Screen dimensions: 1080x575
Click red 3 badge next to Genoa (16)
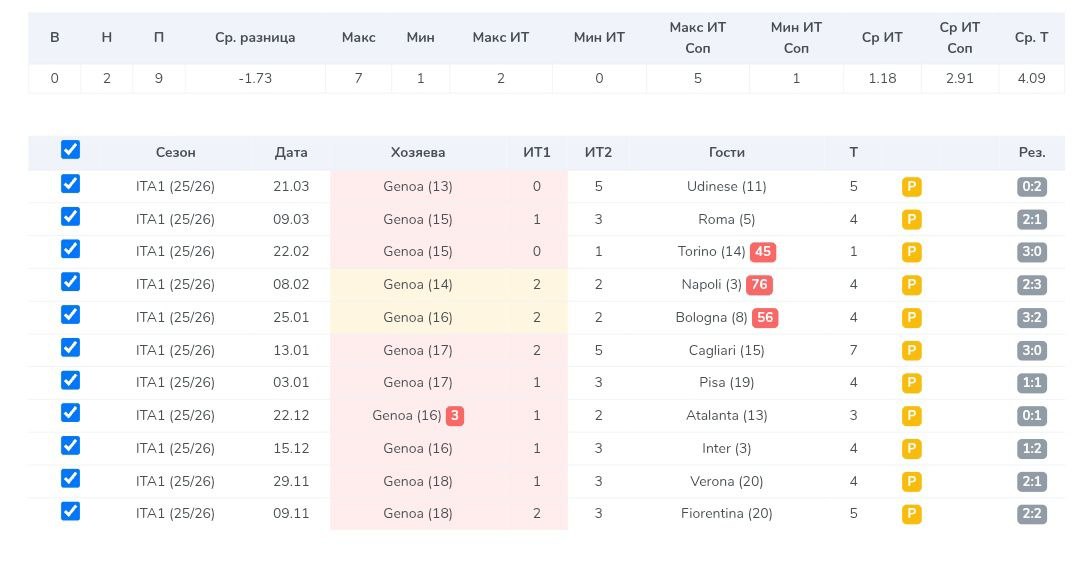pos(455,415)
